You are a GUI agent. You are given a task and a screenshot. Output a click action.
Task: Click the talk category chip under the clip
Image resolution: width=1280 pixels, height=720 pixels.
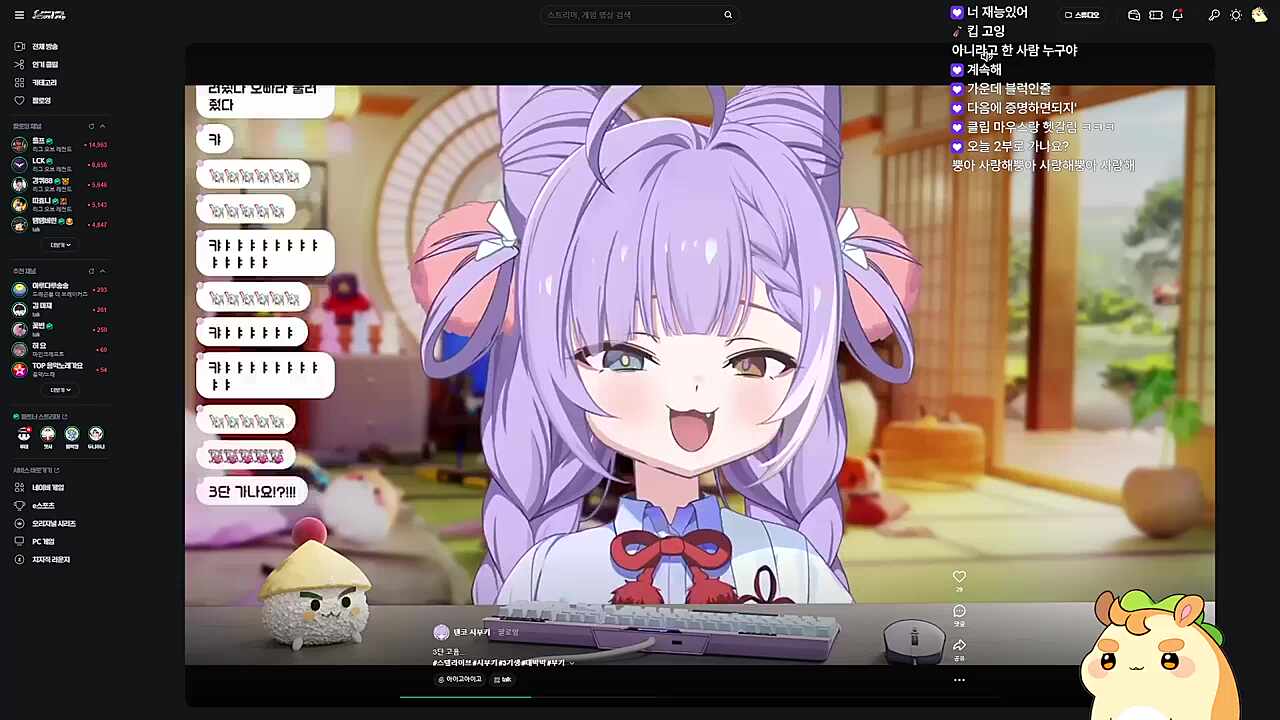[x=503, y=680]
